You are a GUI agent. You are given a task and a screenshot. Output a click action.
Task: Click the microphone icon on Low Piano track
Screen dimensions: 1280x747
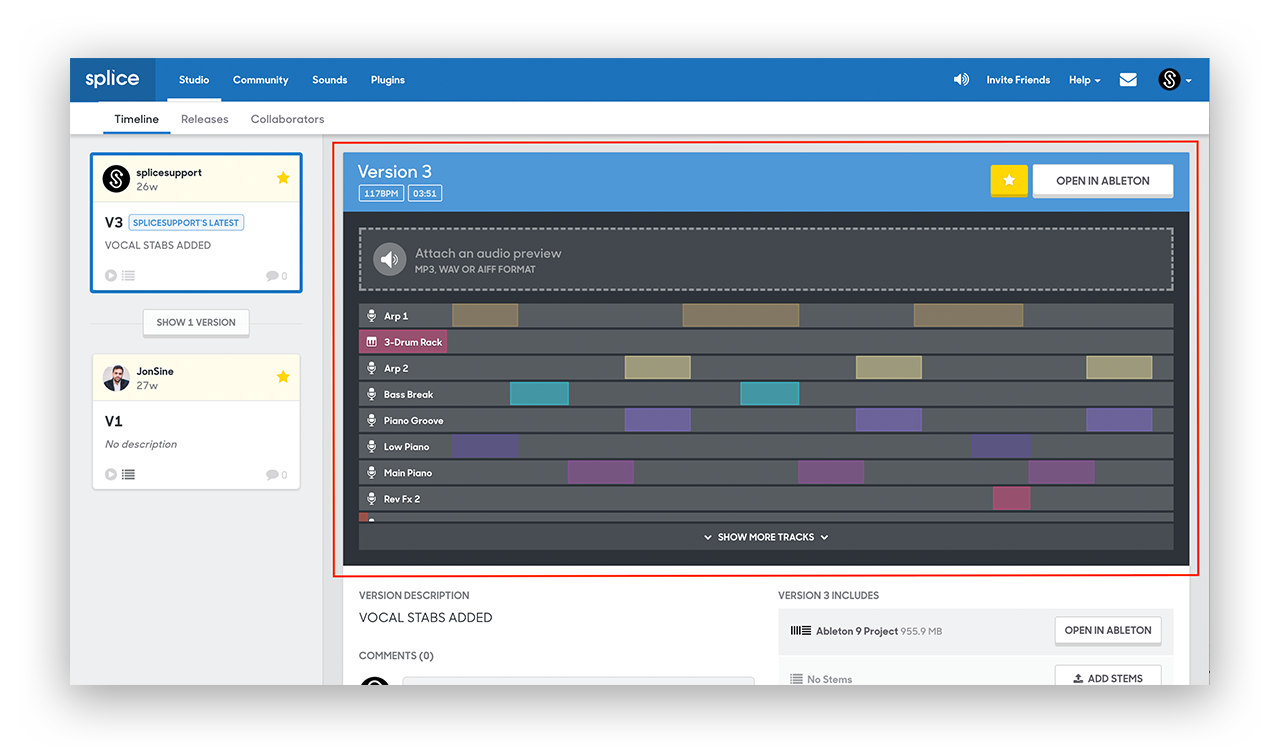[x=372, y=446]
